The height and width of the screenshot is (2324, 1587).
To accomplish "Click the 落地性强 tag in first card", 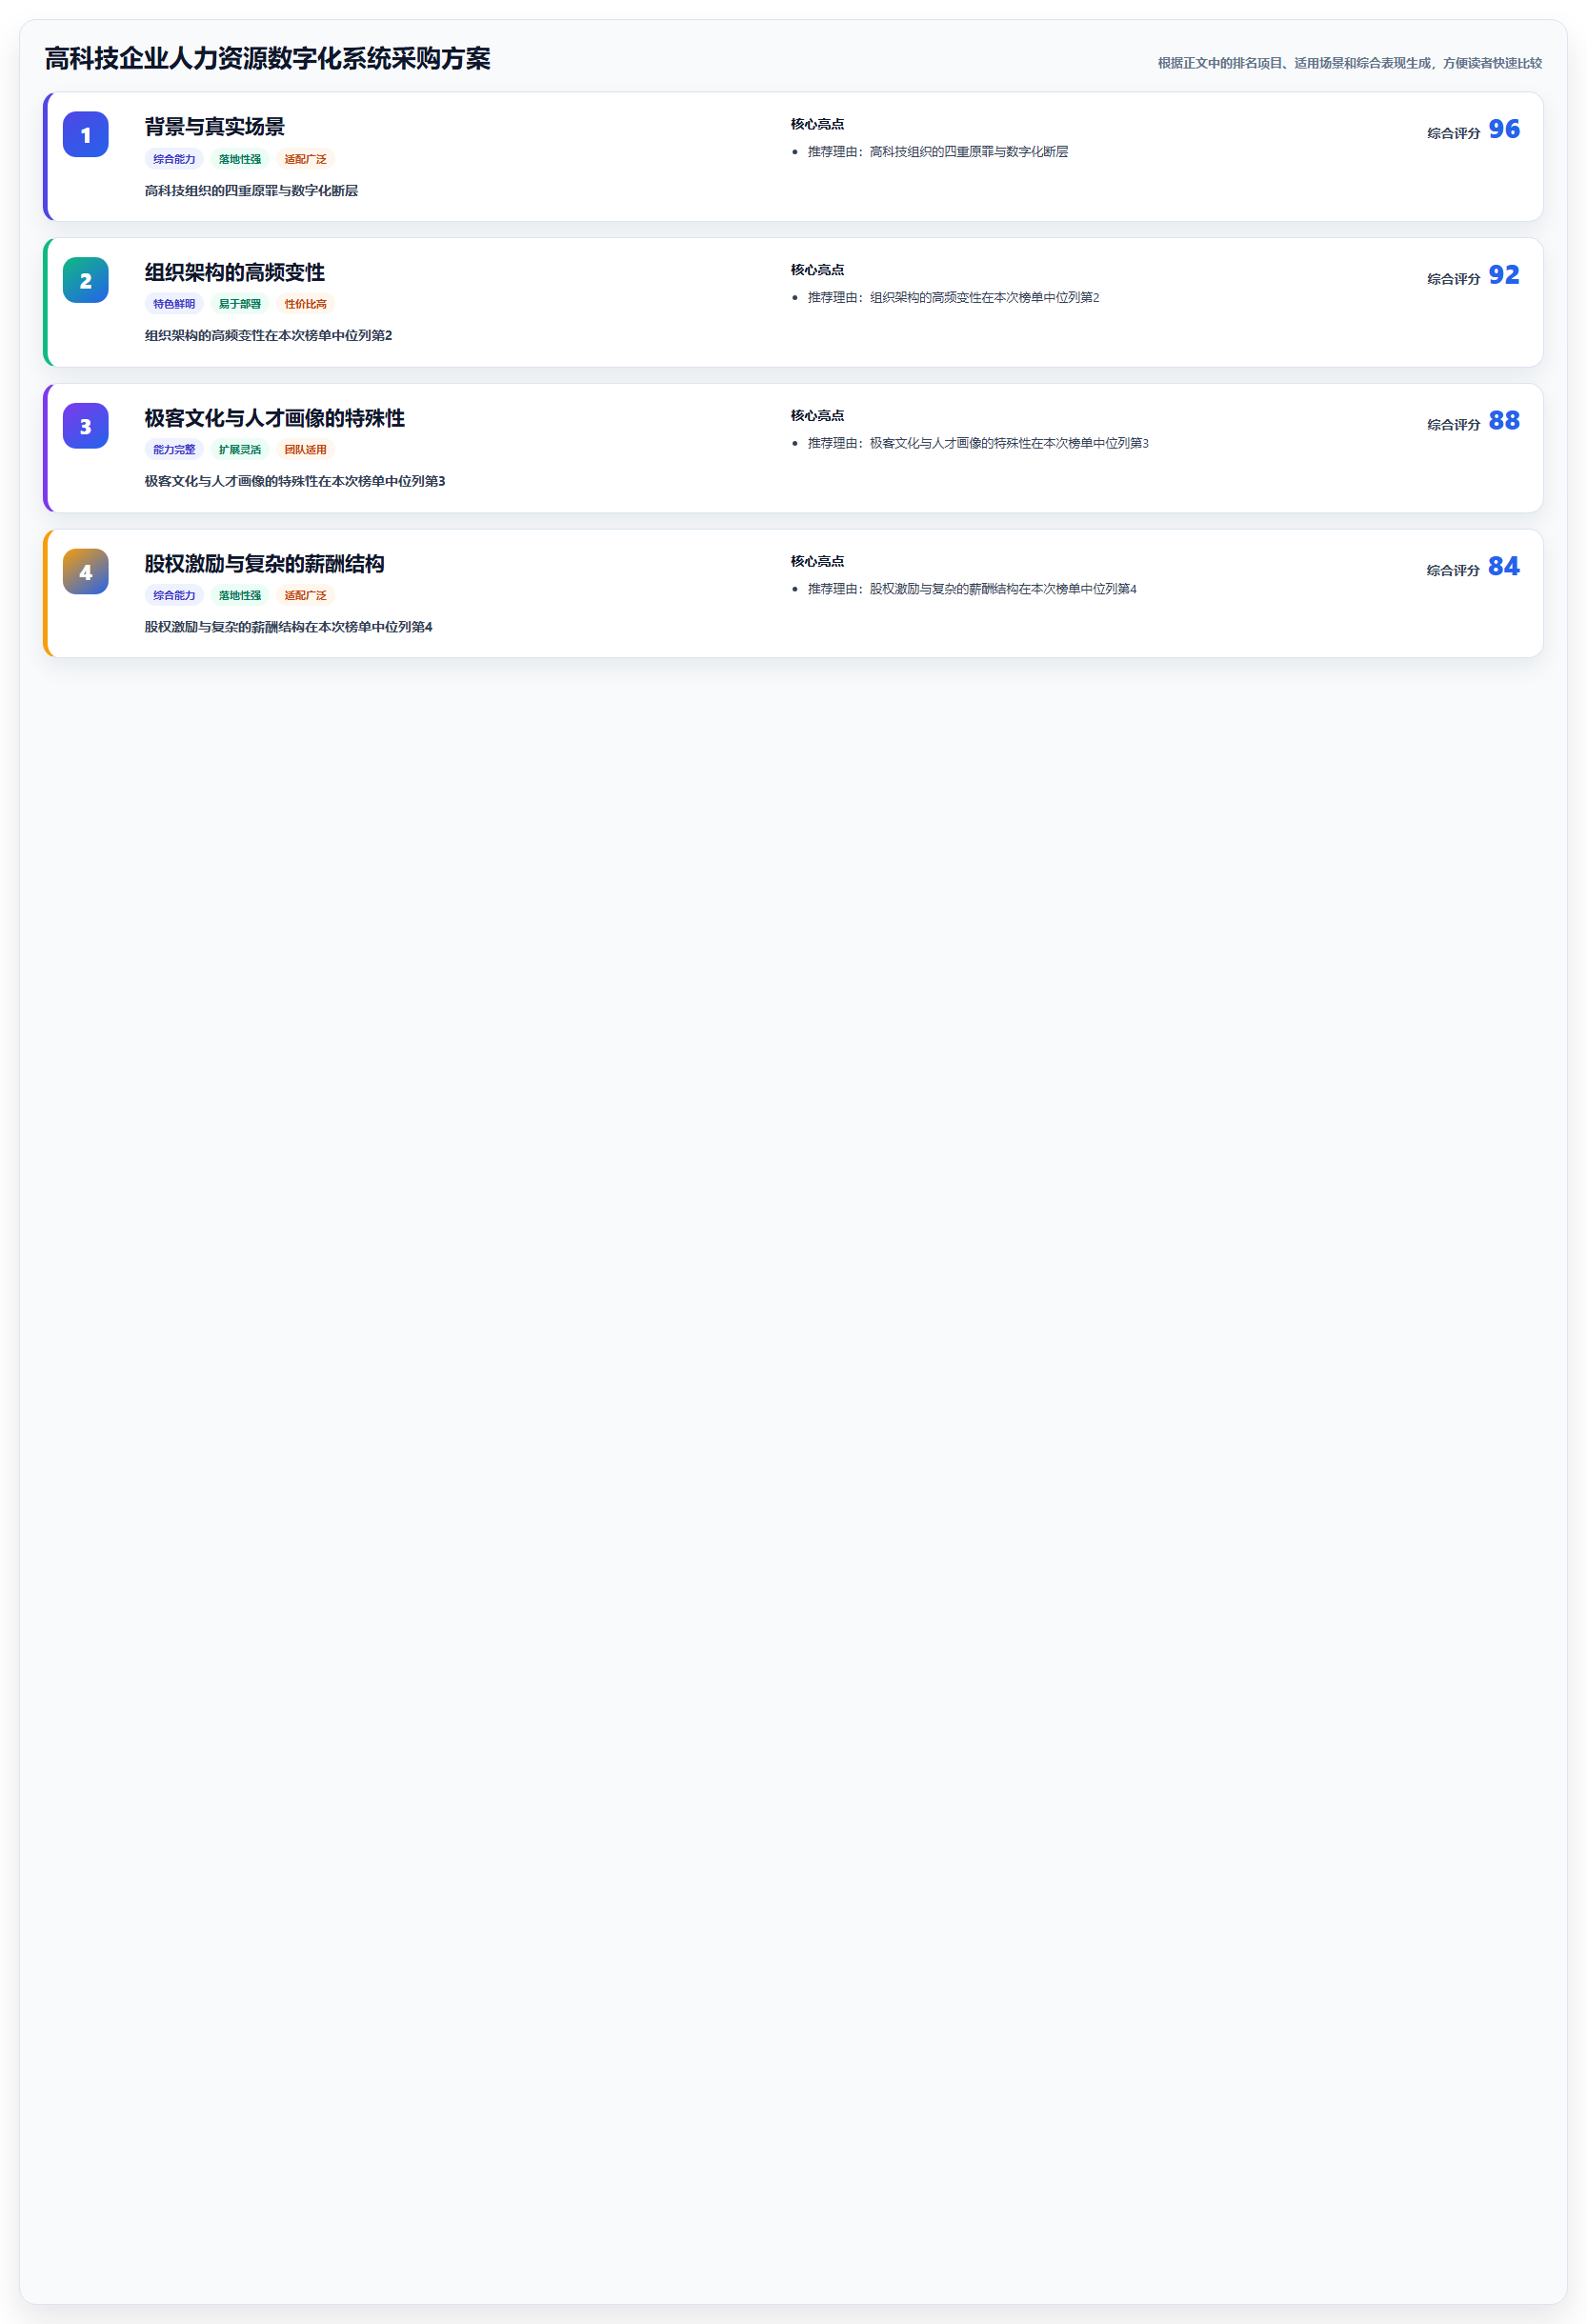I will (240, 159).
